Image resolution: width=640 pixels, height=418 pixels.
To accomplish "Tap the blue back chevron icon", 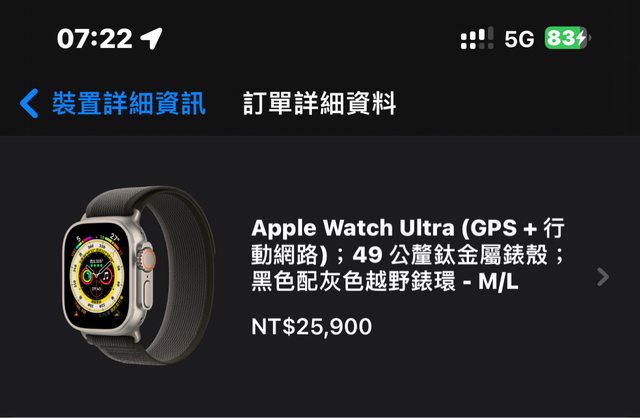I will point(29,103).
